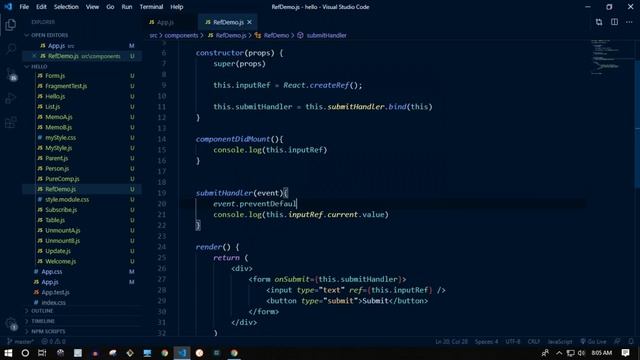Click the master branch status icon
The height and width of the screenshot is (360, 640).
(x=20, y=341)
